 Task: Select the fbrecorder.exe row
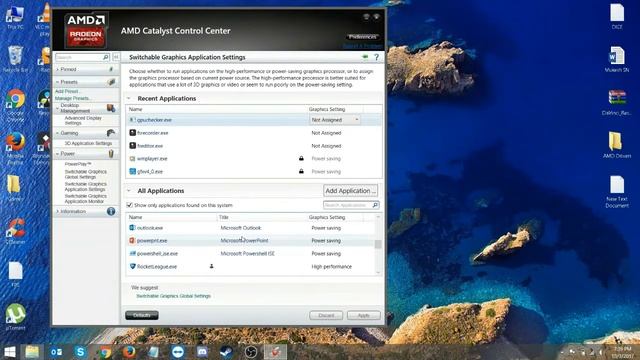tap(254, 133)
